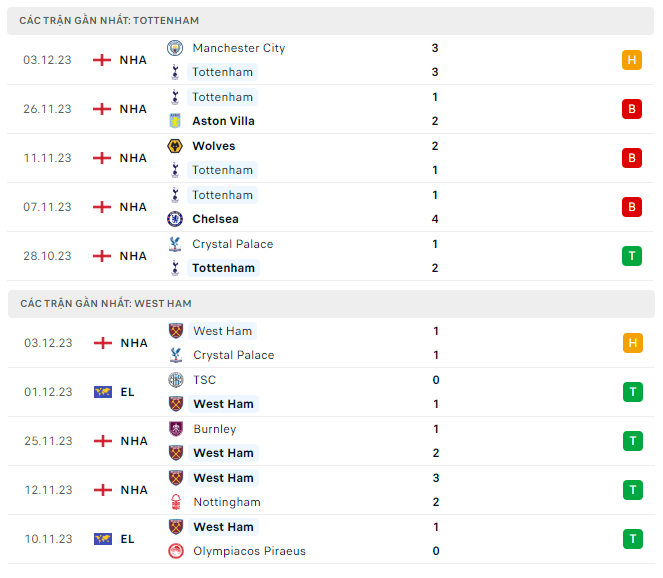
Task: Click the TSC club crest
Action: tap(176, 380)
